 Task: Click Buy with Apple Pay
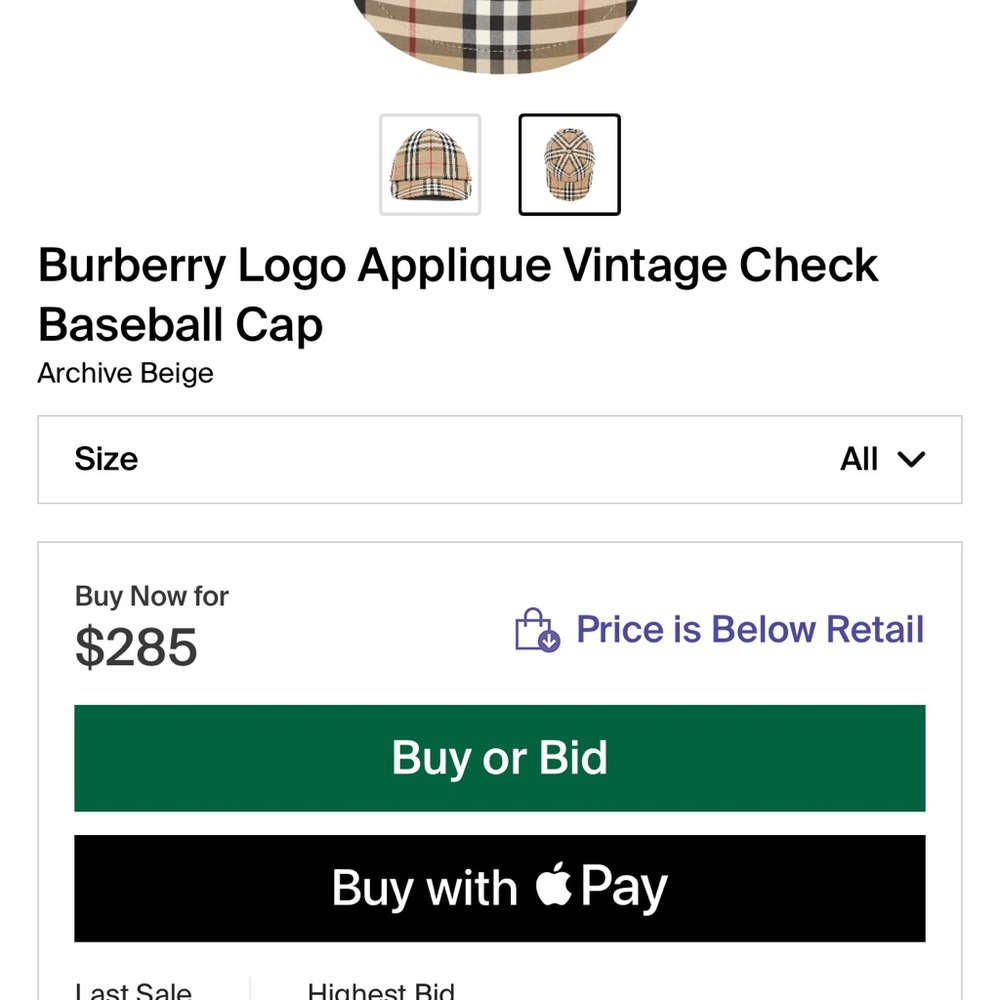pyautogui.click(x=500, y=886)
